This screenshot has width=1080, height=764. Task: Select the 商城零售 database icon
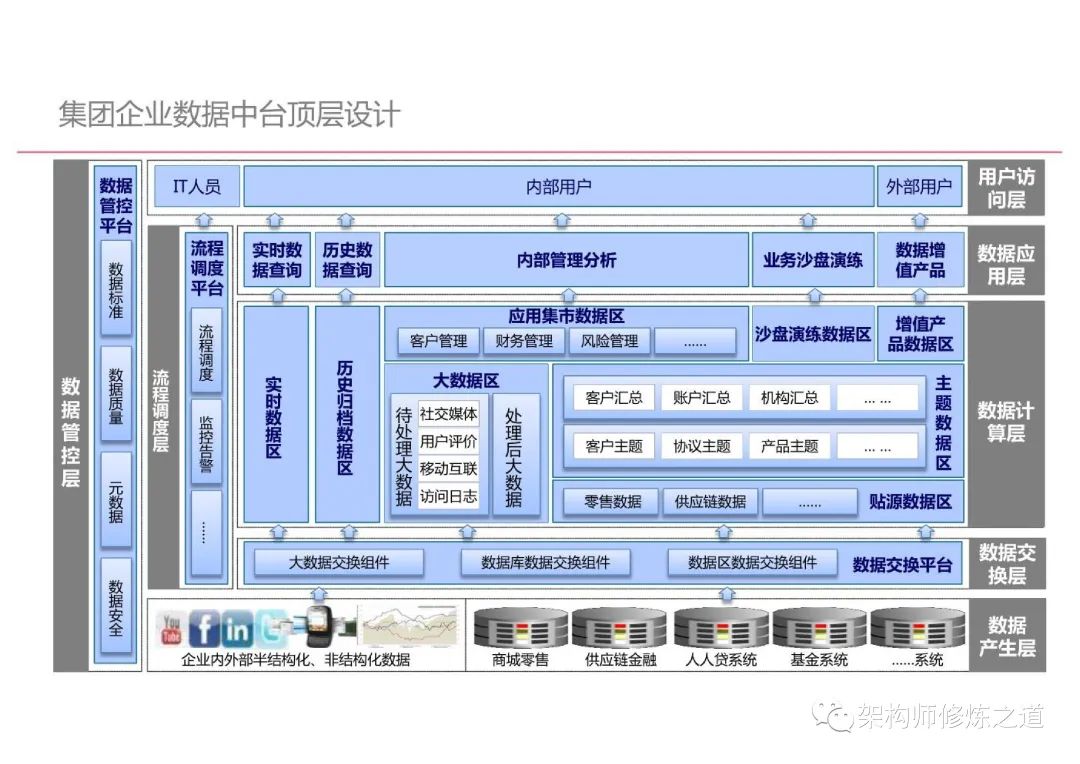520,628
